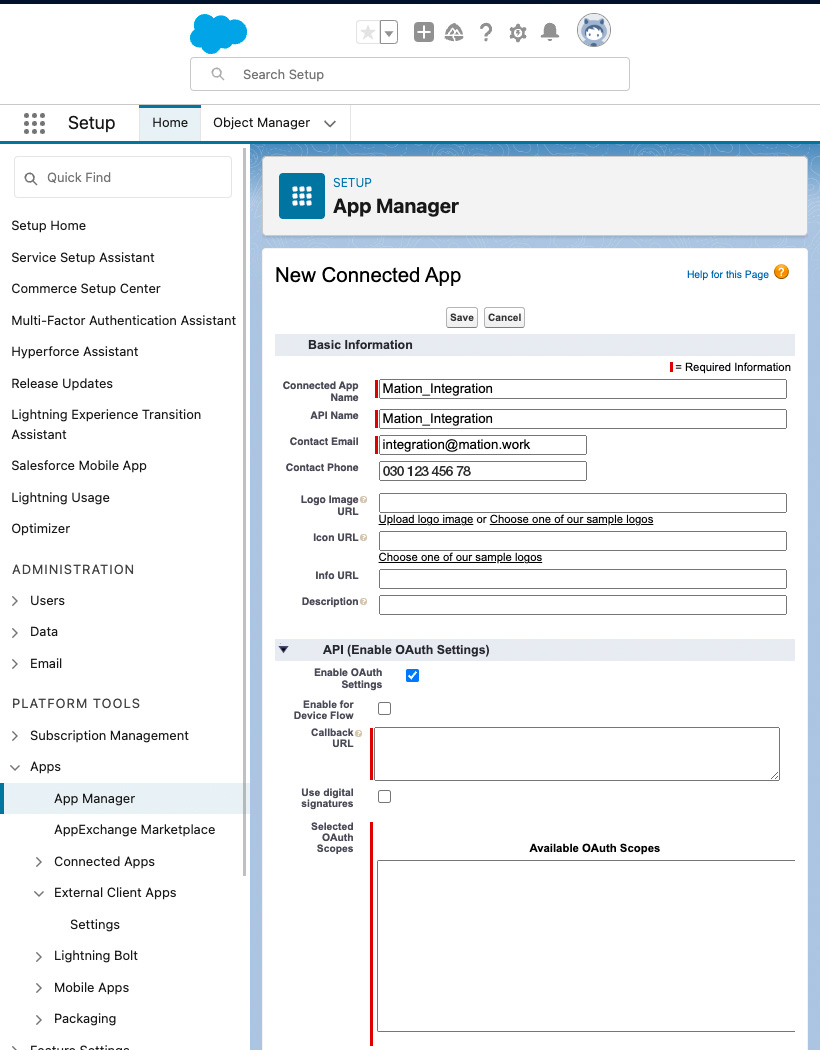Collapse the API (Enable OAuth Settings) section
This screenshot has height=1050, width=820.
(284, 650)
